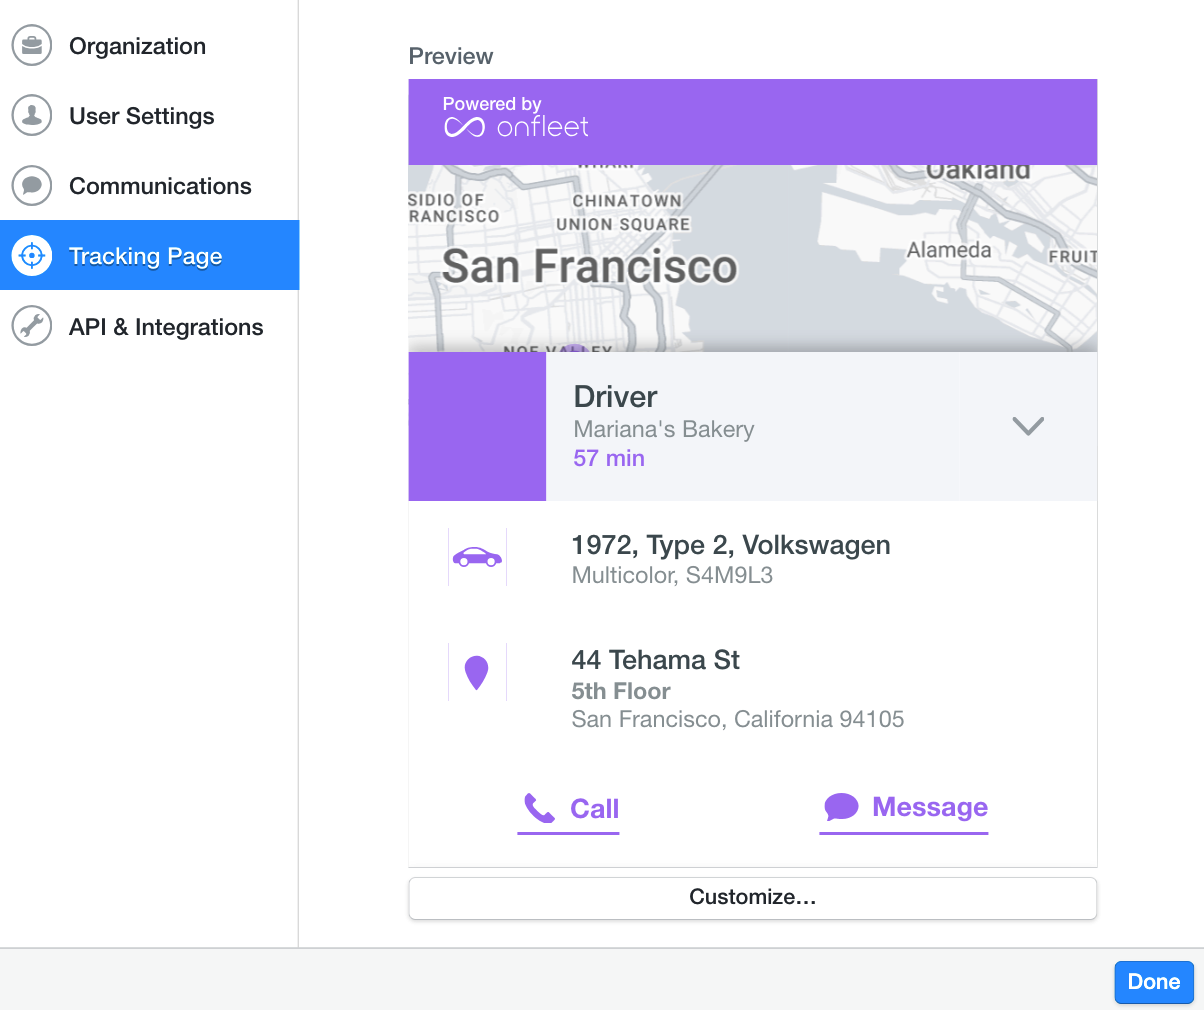Click the Tracking Page crosshair icon
1204x1010 pixels.
32,256
